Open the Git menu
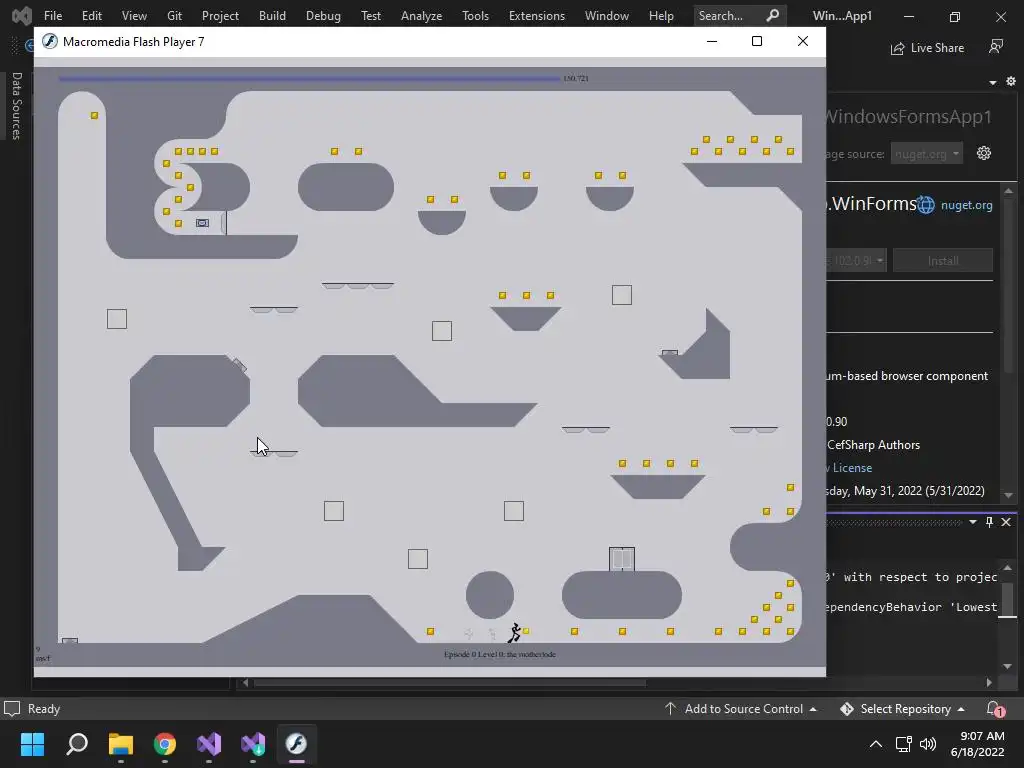The image size is (1024, 768). click(x=174, y=16)
